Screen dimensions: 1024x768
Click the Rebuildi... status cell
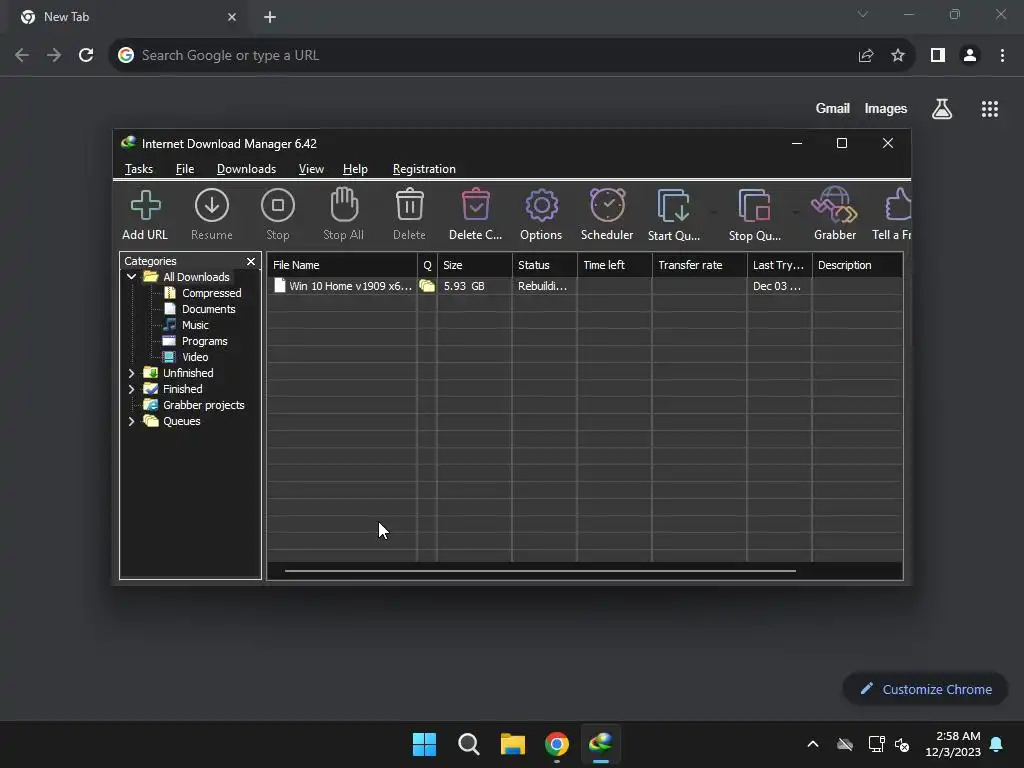pyautogui.click(x=542, y=286)
